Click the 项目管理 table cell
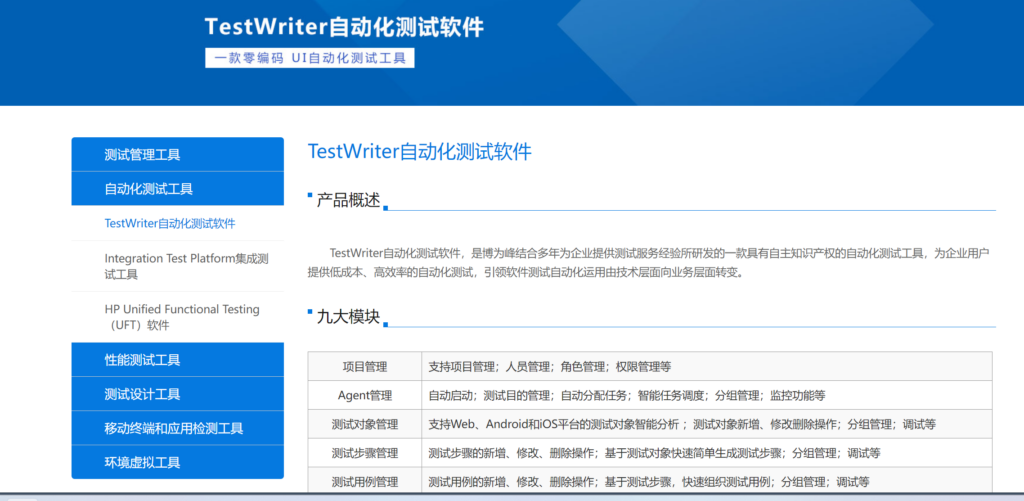 click(x=365, y=366)
